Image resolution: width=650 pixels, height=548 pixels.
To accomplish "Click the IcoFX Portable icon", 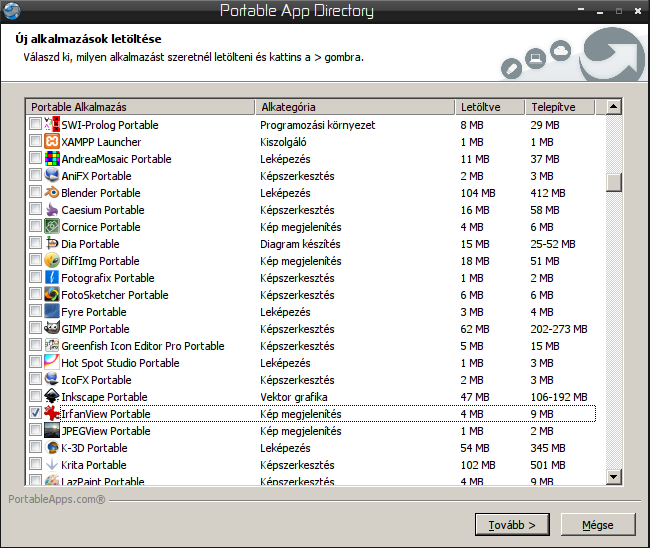I will click(x=52, y=380).
